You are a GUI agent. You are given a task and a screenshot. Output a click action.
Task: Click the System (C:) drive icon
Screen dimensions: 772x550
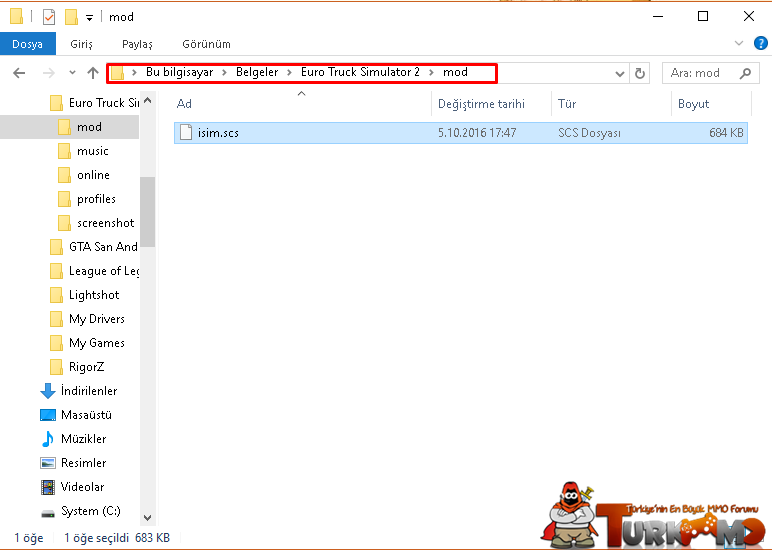(x=48, y=513)
